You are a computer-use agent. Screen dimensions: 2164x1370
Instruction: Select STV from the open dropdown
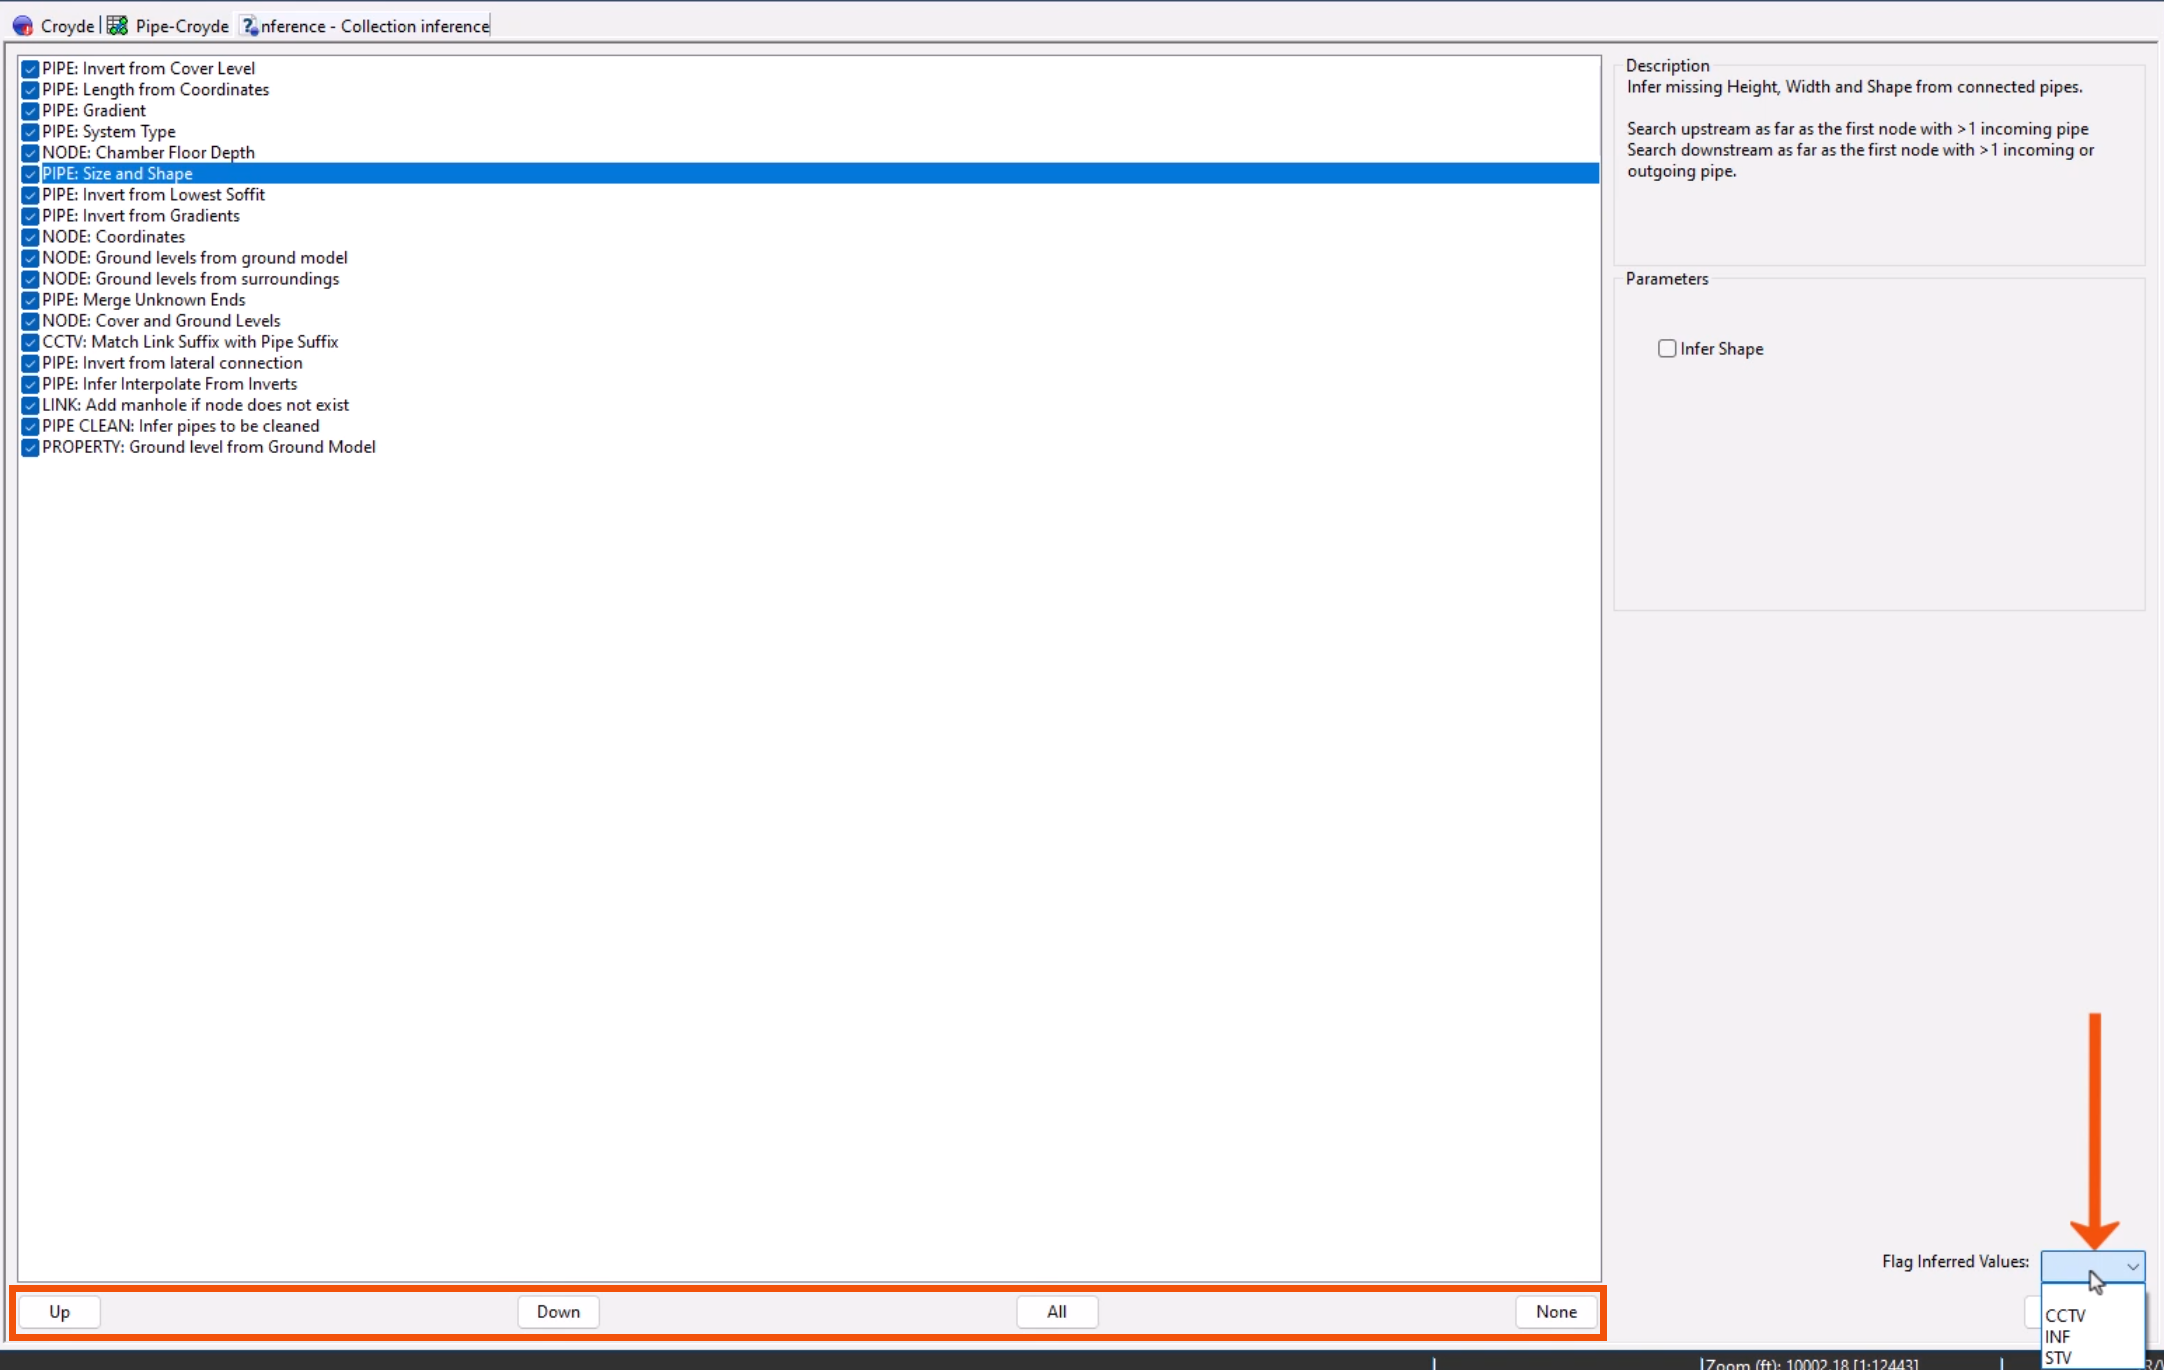point(2059,1356)
